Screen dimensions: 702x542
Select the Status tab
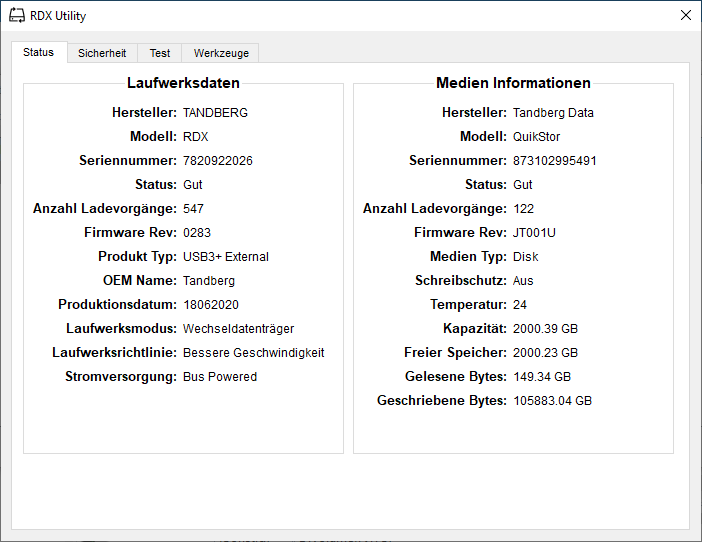coord(39,52)
